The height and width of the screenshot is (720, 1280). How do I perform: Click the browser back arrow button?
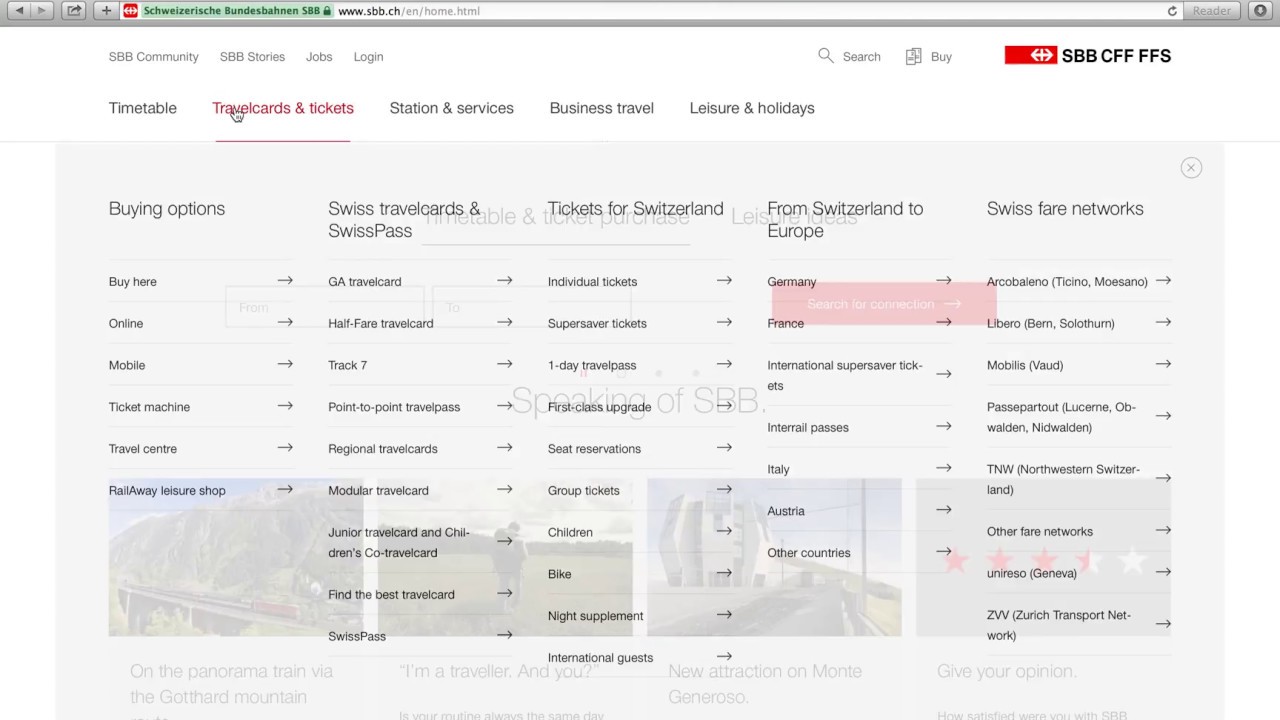pos(19,11)
